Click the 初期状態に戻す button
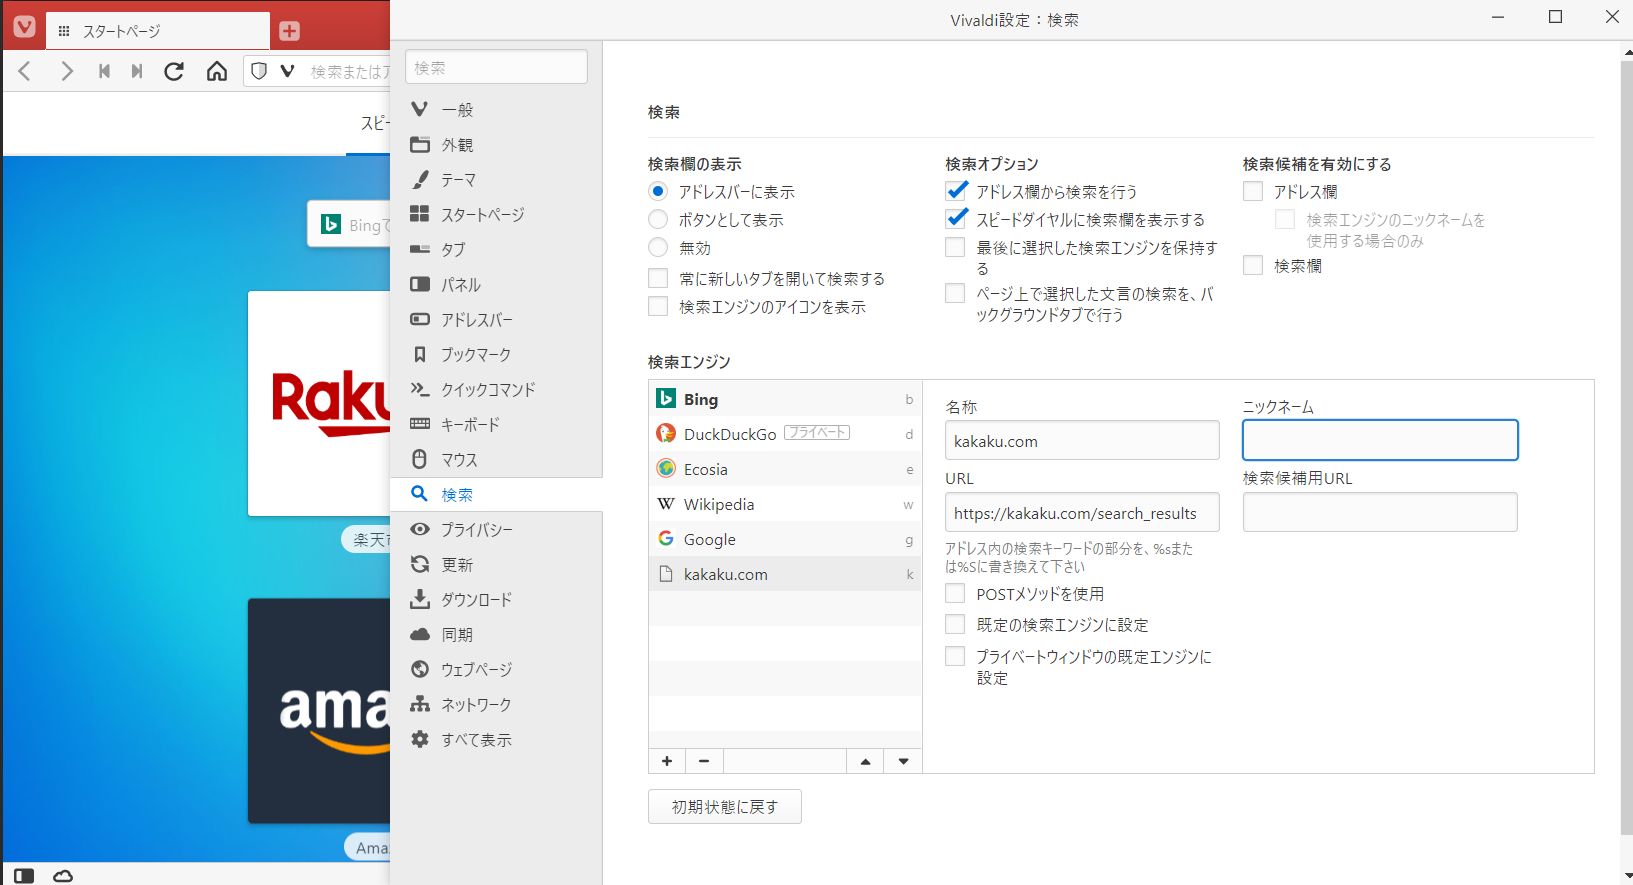The height and width of the screenshot is (885, 1633). click(724, 807)
